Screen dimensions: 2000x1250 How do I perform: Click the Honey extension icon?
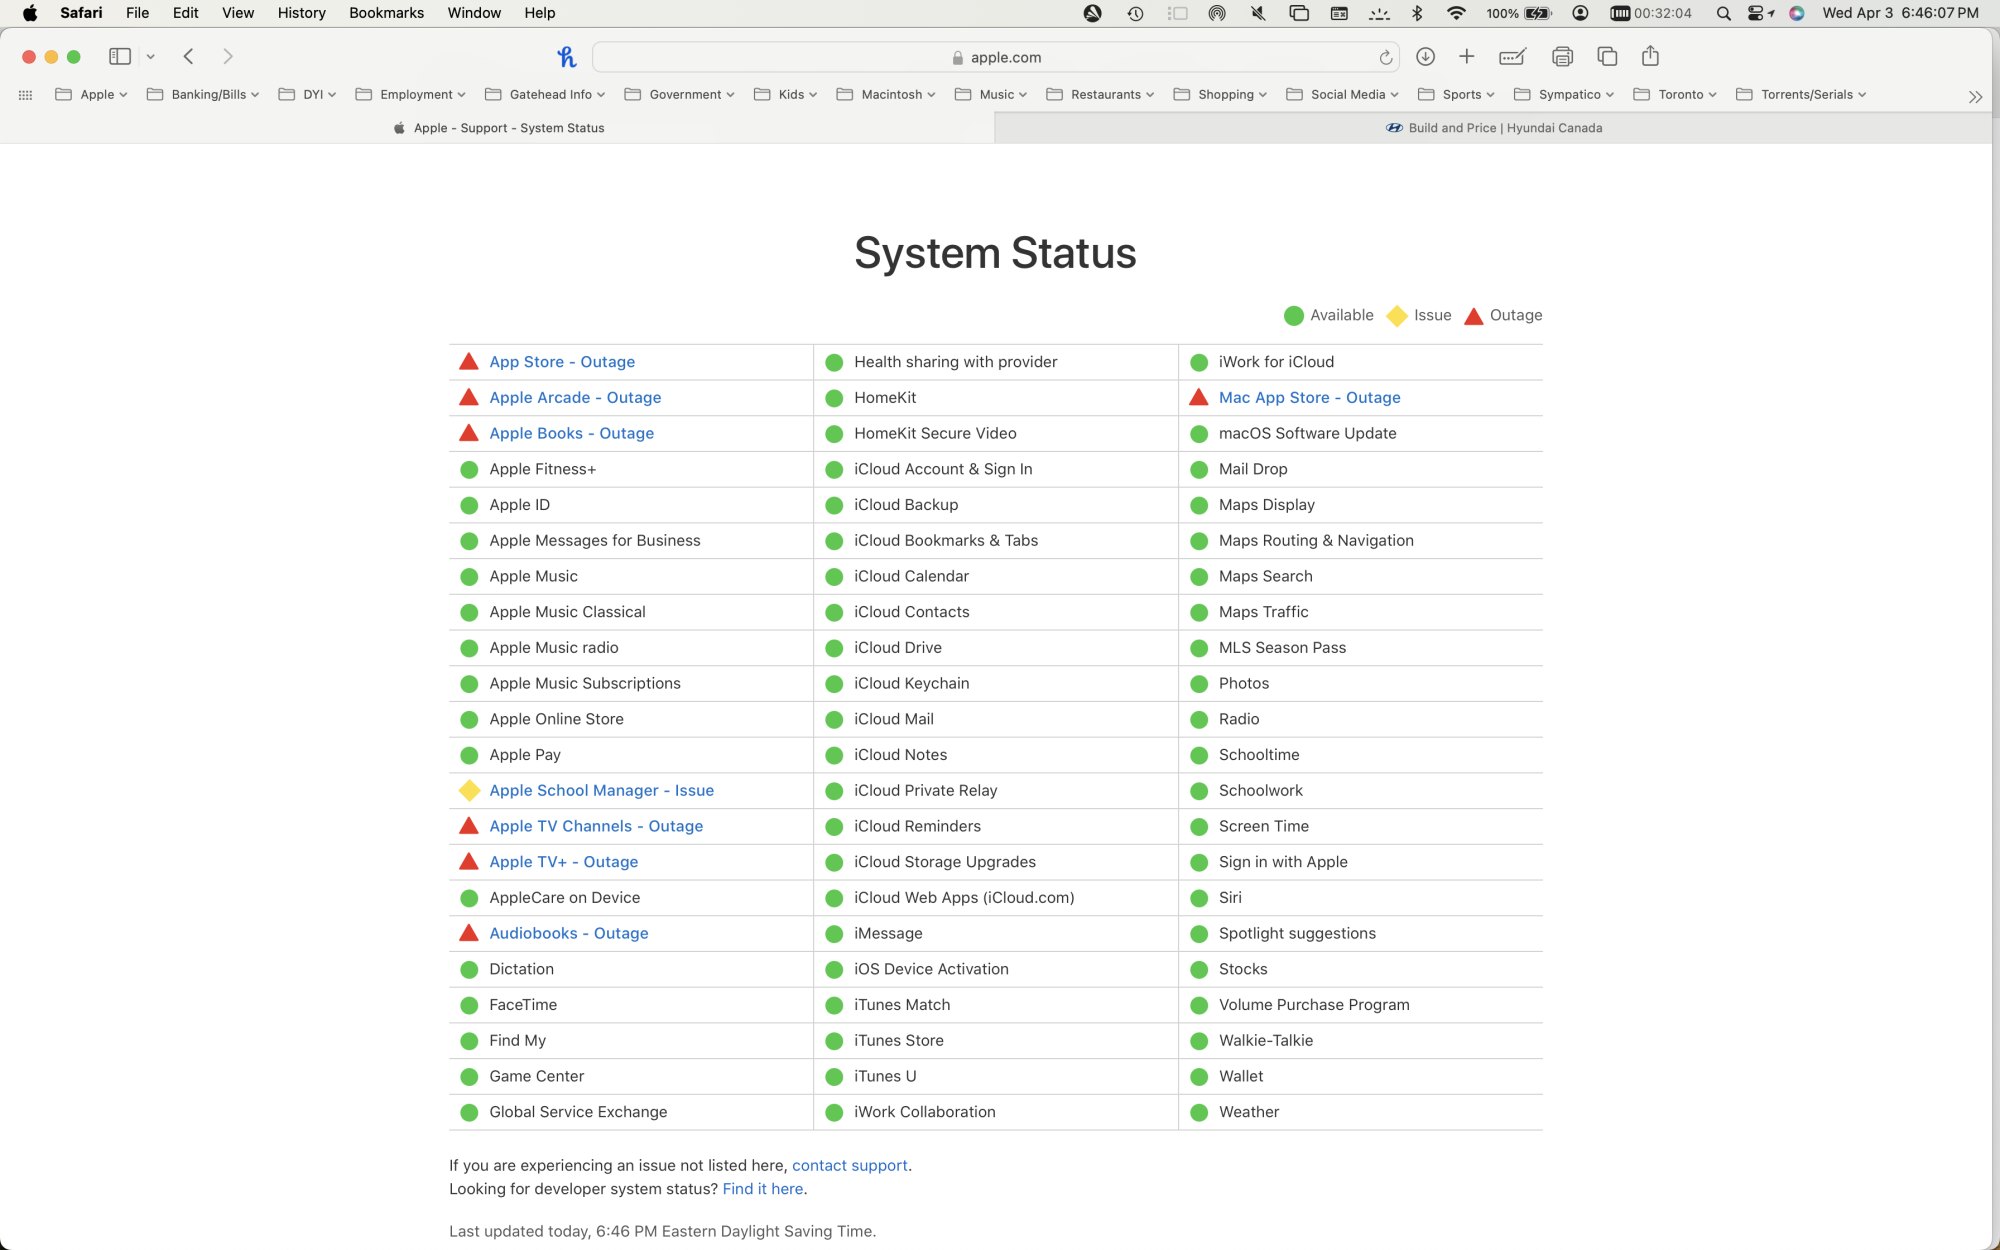tap(567, 57)
